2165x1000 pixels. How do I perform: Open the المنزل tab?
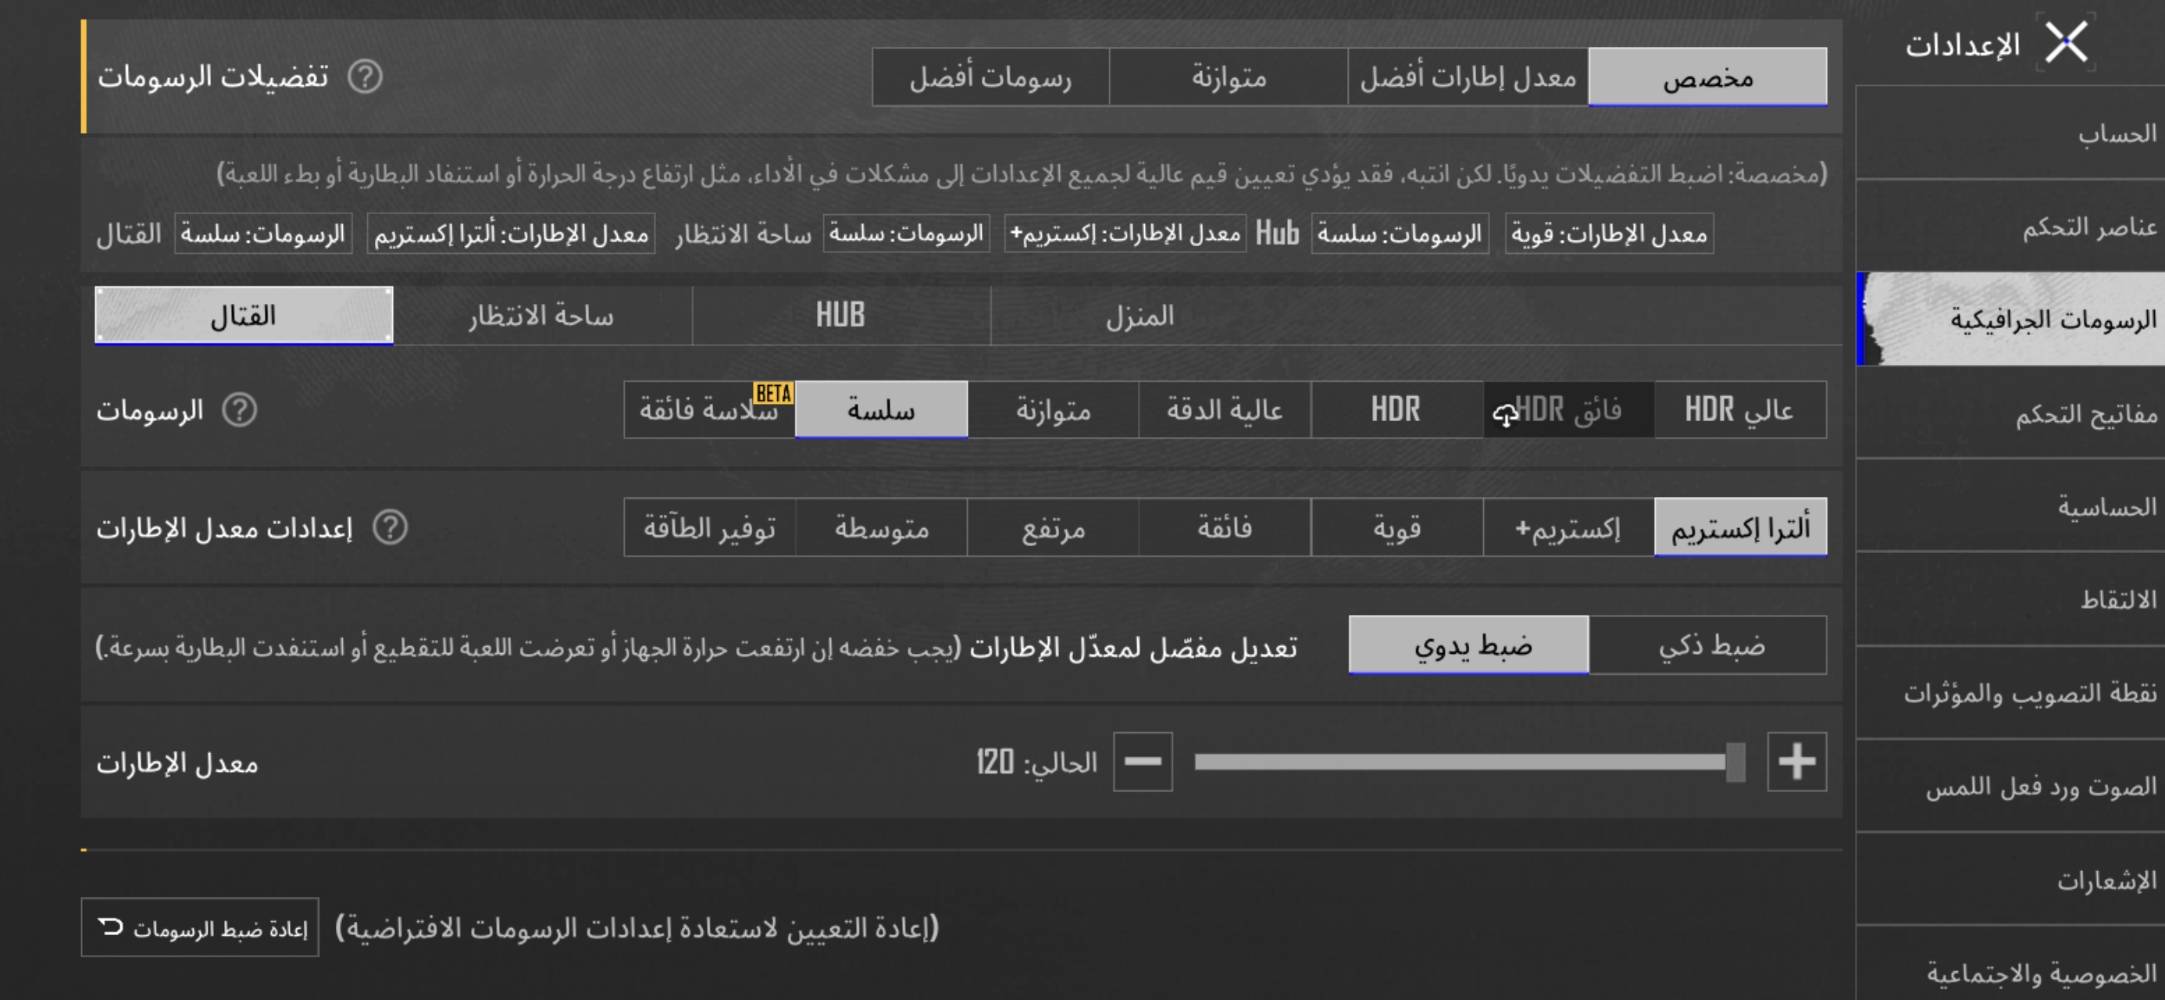1140,316
